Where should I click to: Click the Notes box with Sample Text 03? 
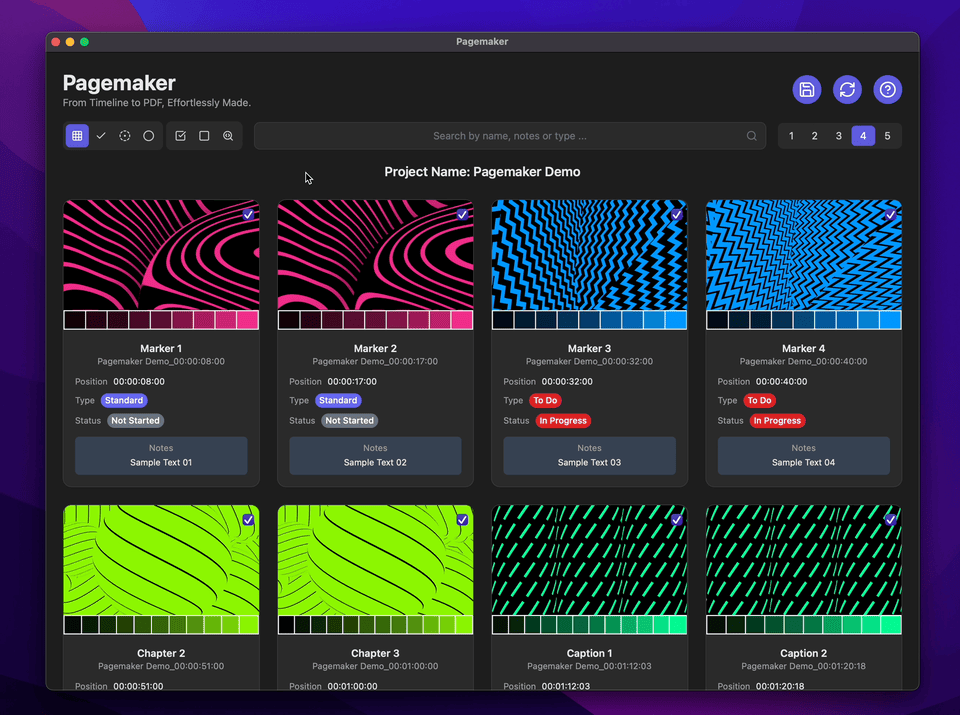pos(590,455)
